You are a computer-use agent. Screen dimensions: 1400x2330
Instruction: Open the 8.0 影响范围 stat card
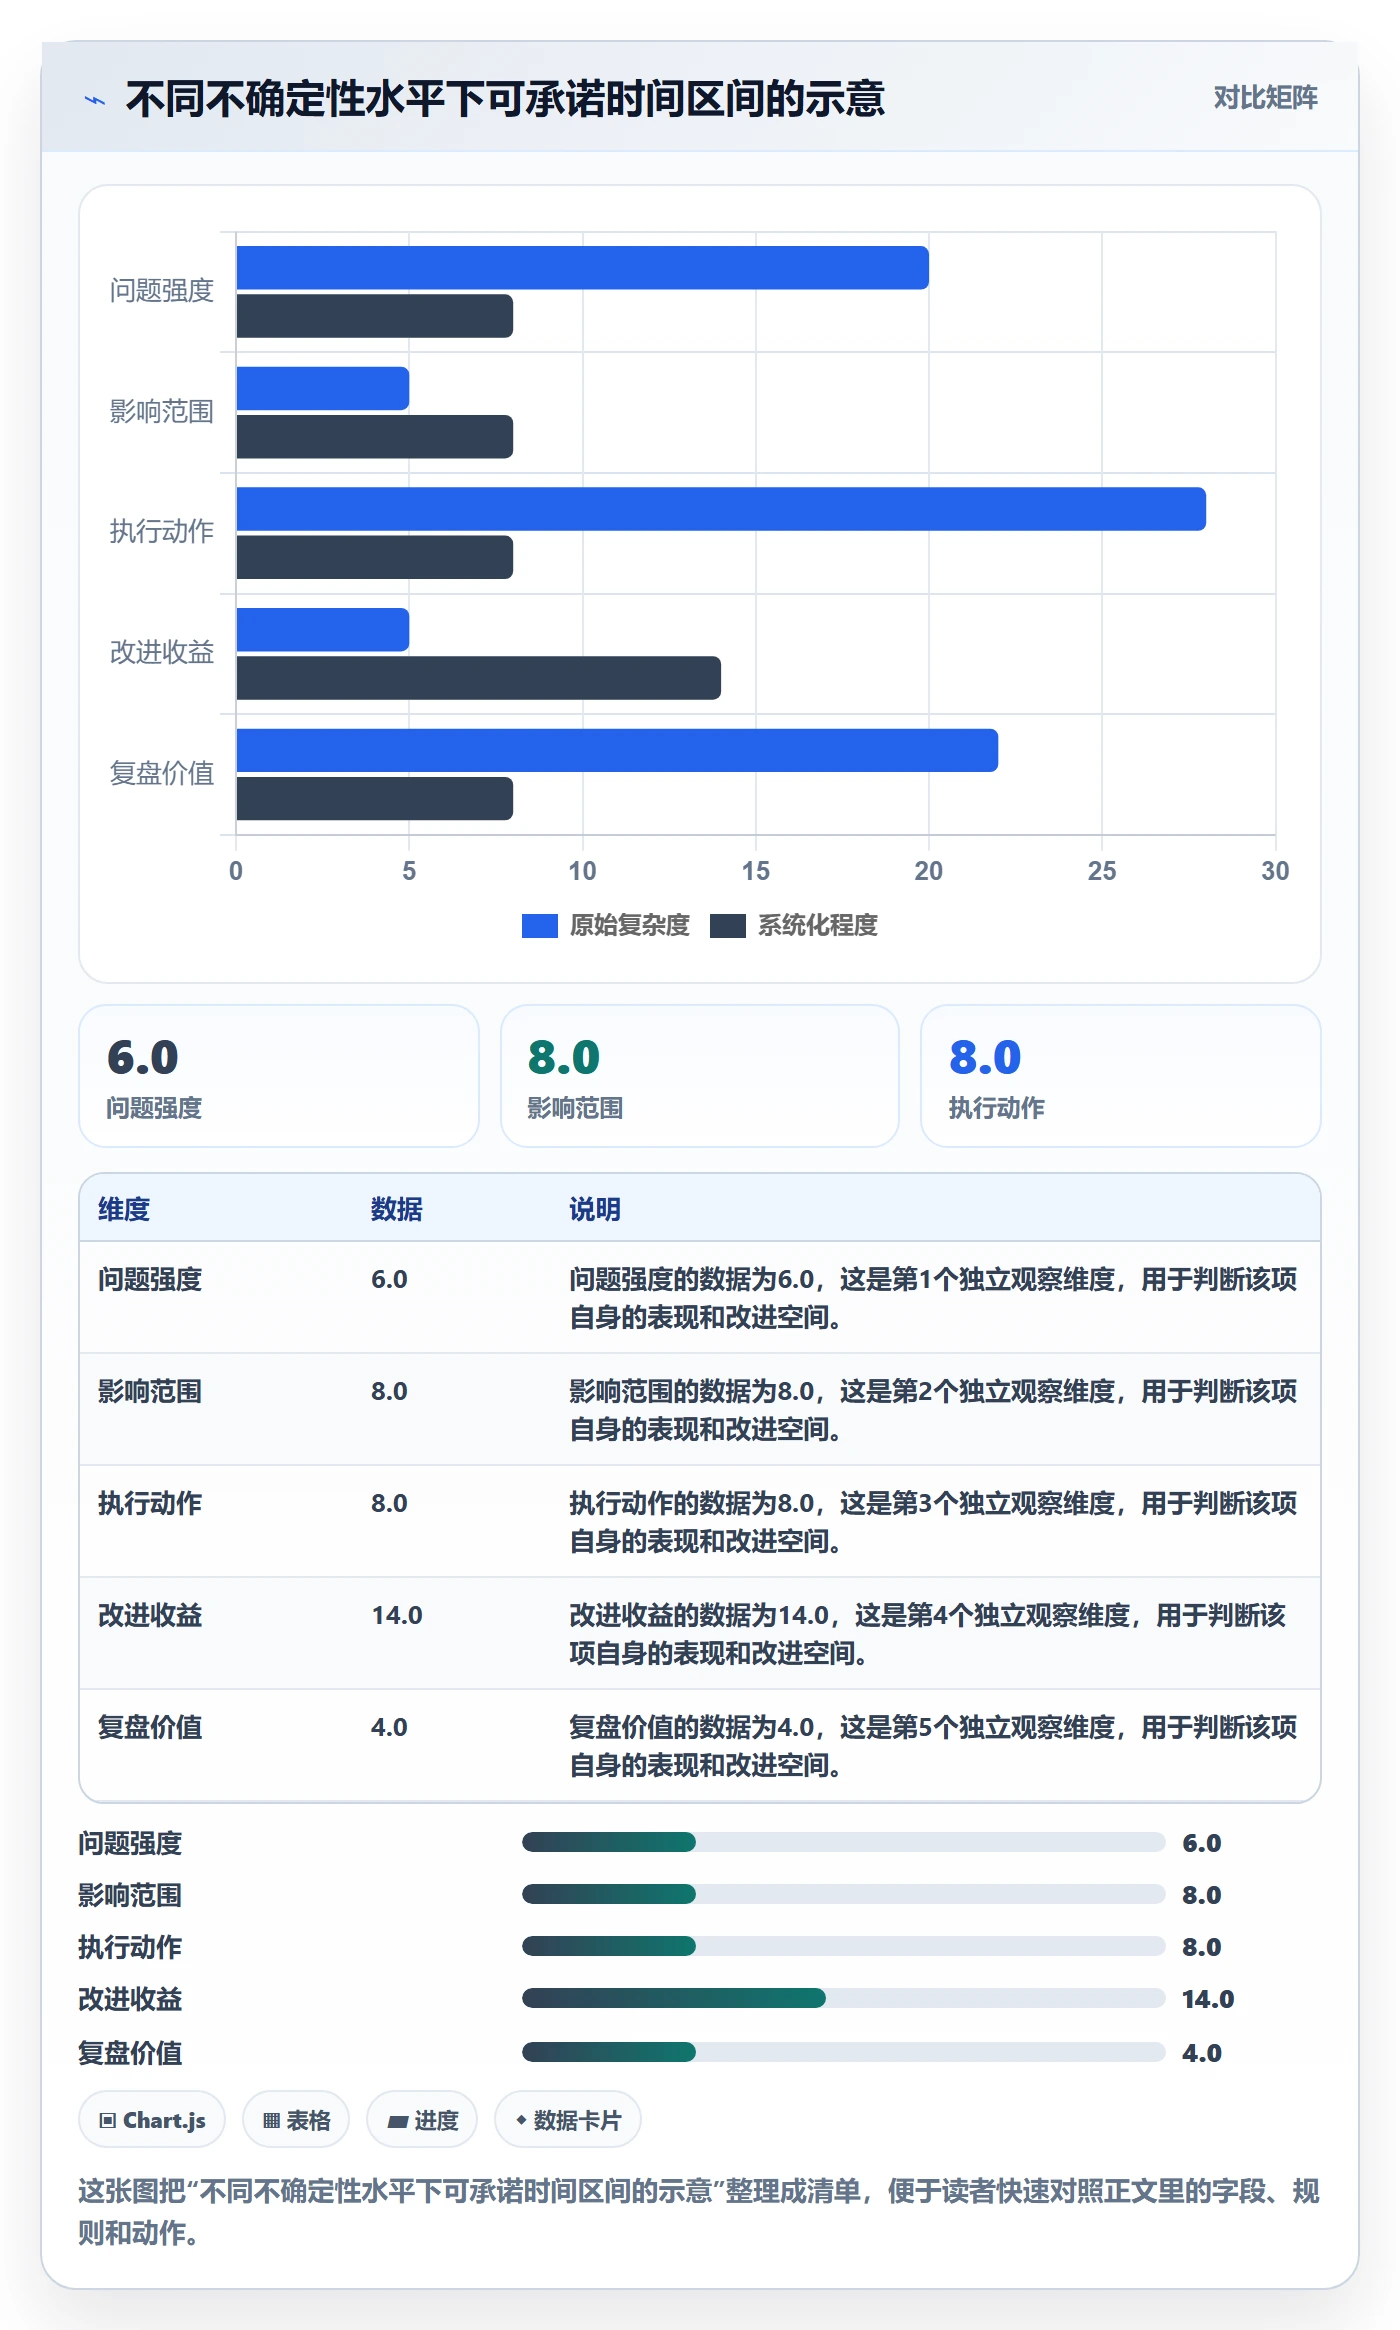click(x=700, y=1076)
